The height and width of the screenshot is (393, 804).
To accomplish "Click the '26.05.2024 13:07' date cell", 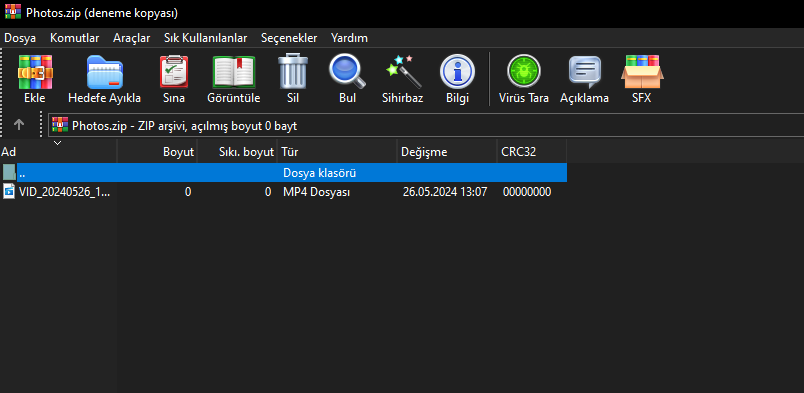I will point(445,192).
